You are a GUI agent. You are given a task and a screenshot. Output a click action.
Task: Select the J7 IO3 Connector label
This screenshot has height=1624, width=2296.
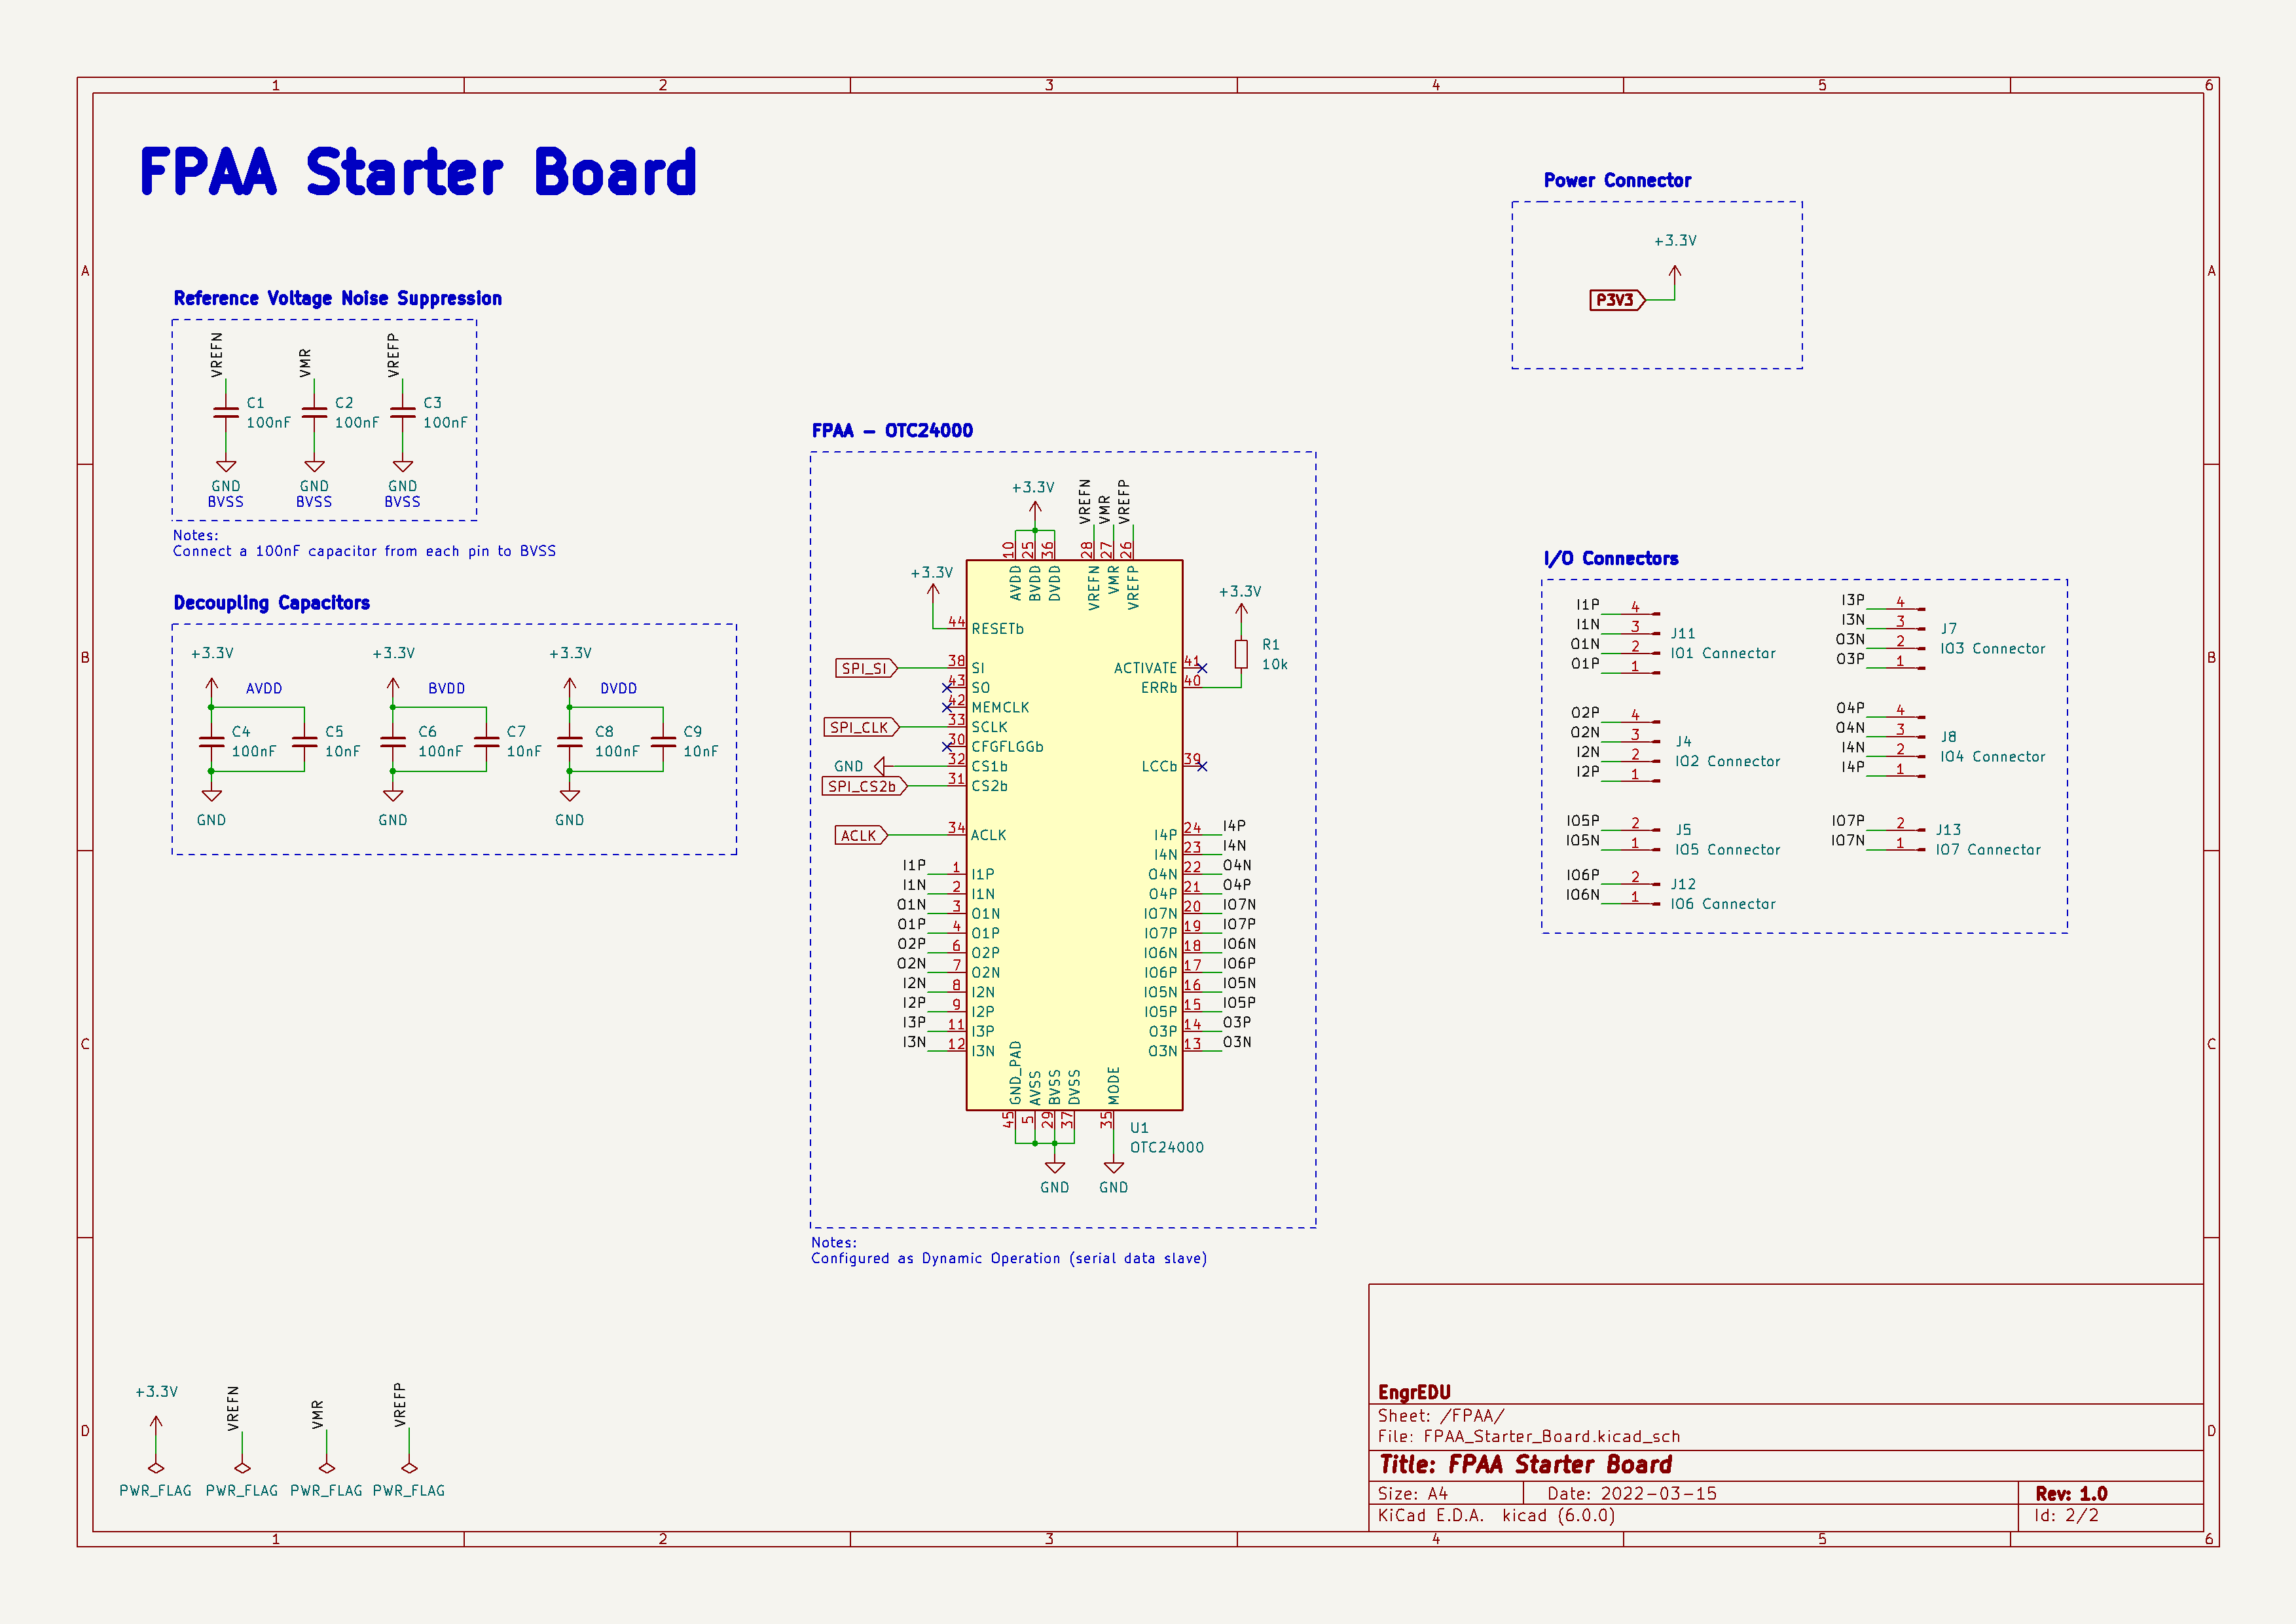pos(1992,648)
